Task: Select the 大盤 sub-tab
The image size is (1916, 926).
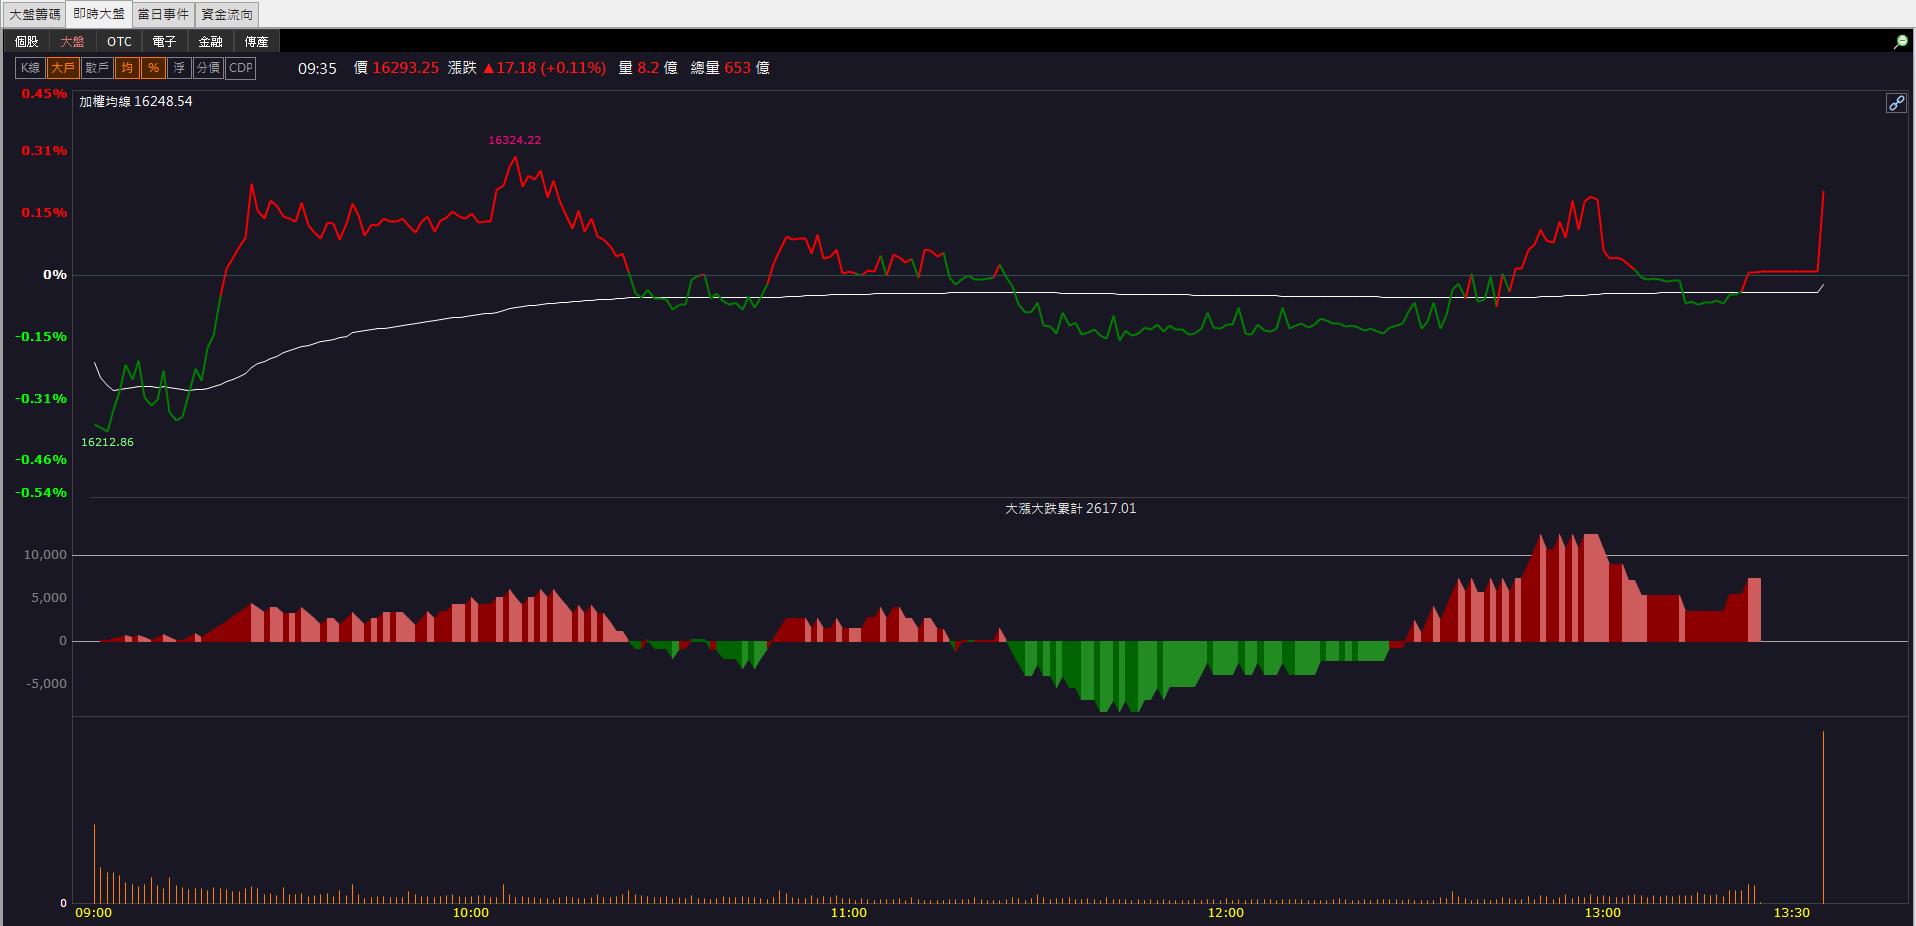Action: (x=73, y=41)
